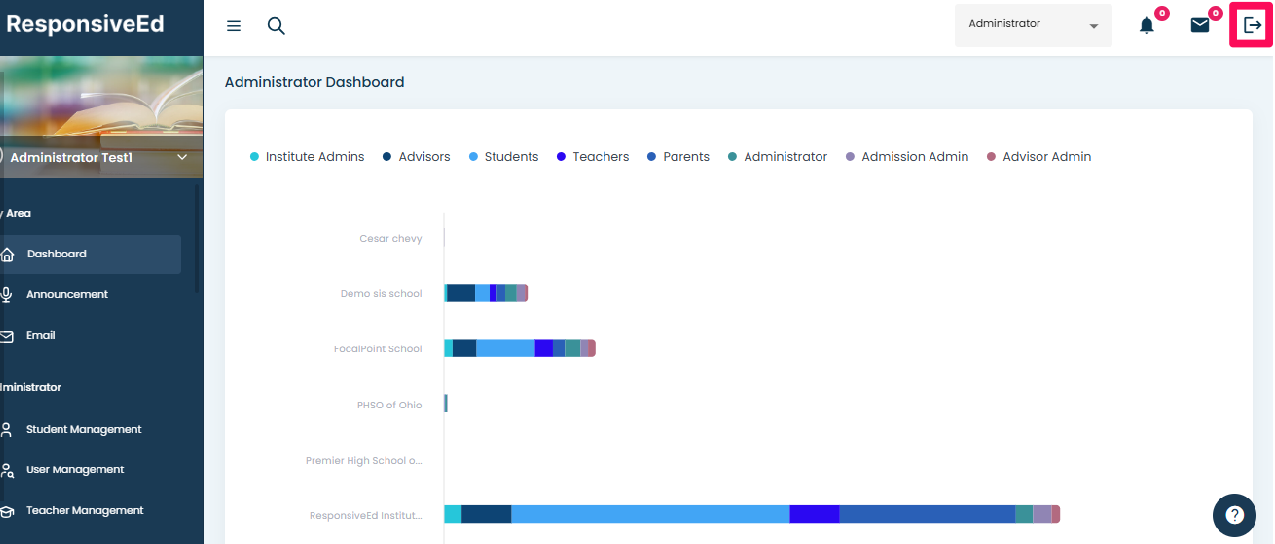Open the help question mark button
This screenshot has width=1275, height=544.
[x=1234, y=515]
